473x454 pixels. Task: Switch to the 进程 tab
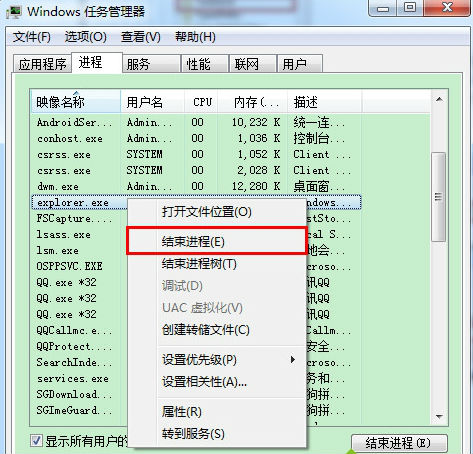[96, 62]
